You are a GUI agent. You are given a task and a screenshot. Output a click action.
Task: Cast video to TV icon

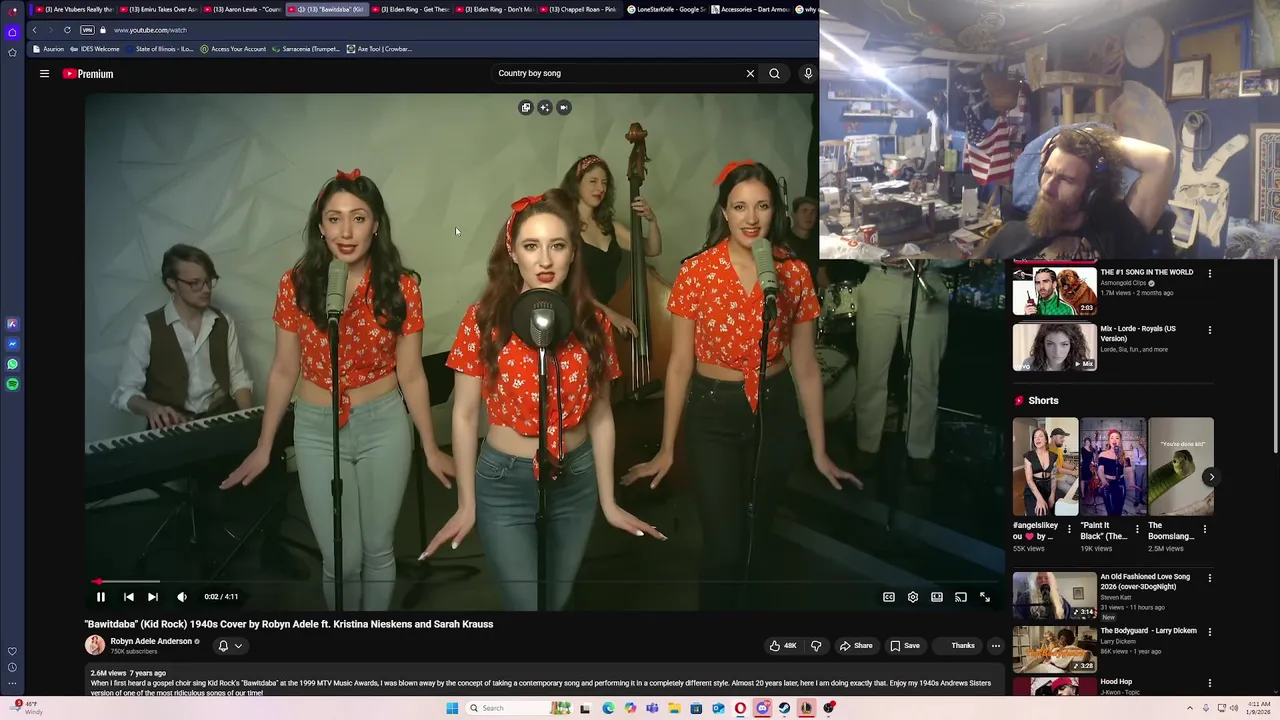pyautogui.click(x=961, y=597)
